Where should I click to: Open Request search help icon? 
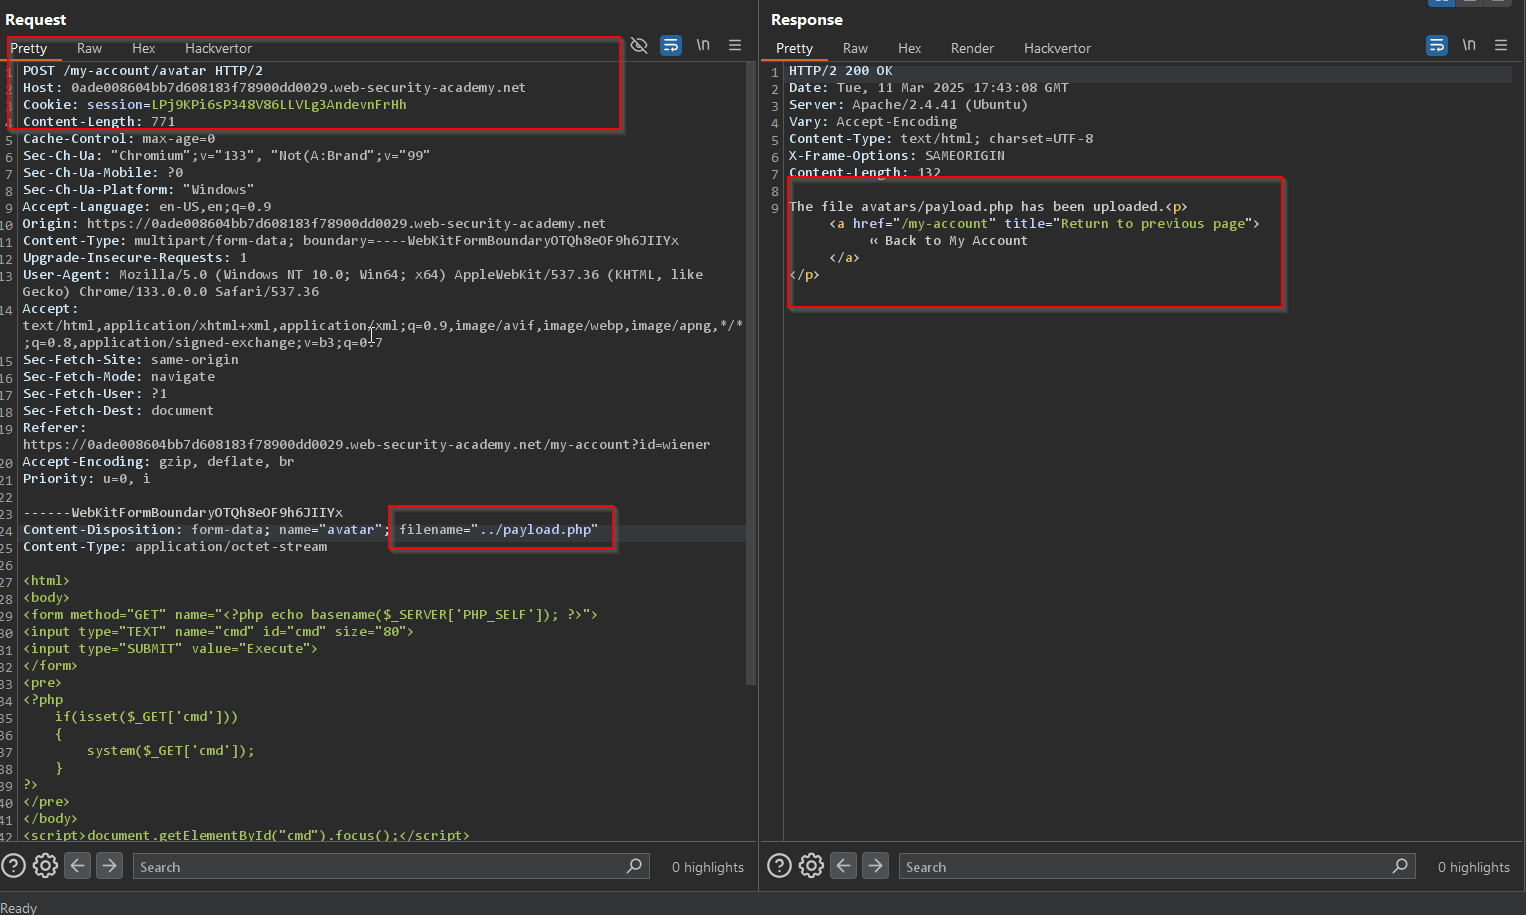13,866
